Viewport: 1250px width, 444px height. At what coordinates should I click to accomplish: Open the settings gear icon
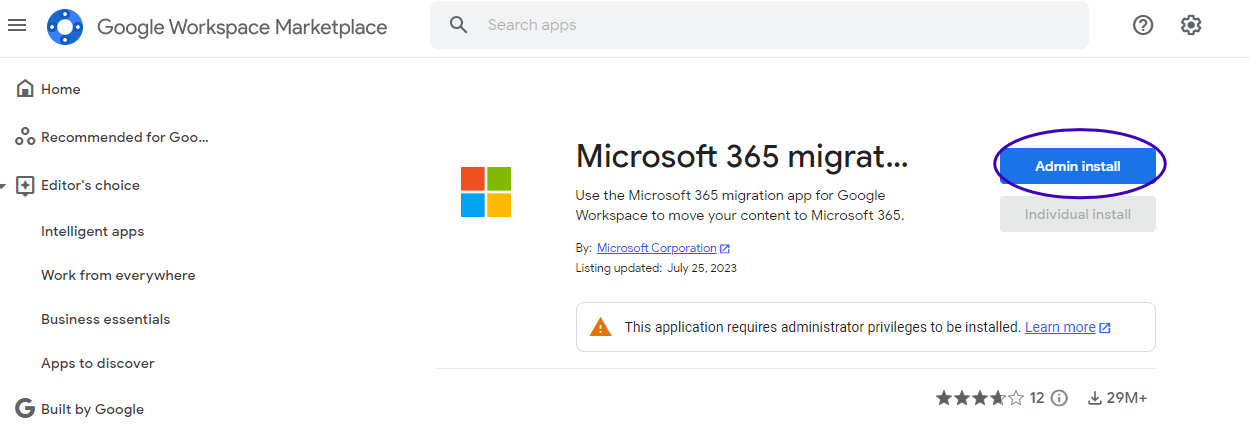(x=1191, y=26)
